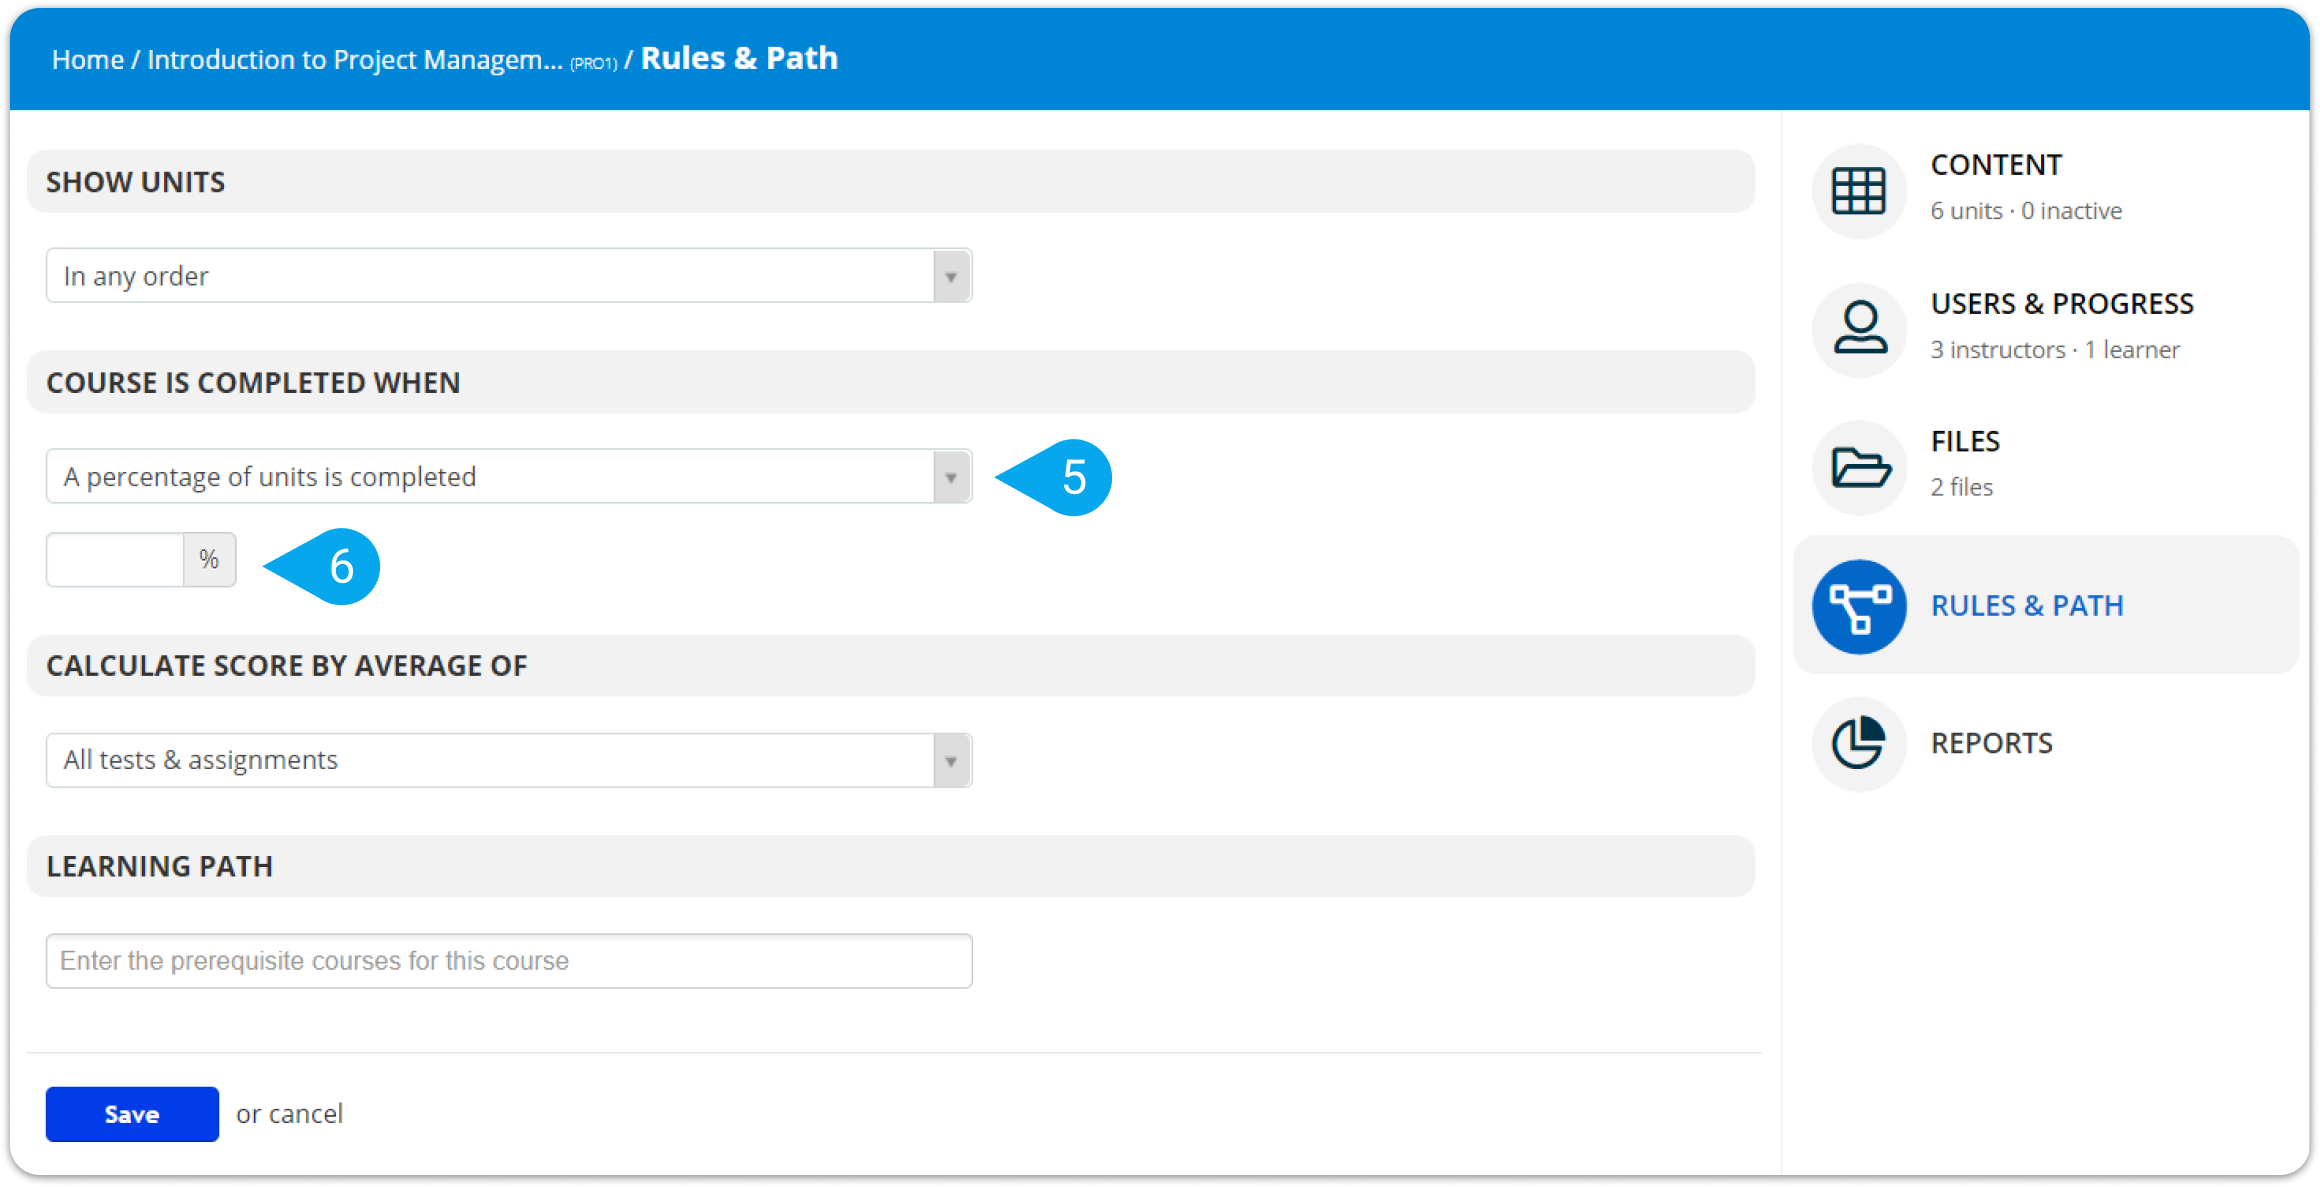Open the Reports pie chart icon
2320x1187 pixels.
(1859, 744)
